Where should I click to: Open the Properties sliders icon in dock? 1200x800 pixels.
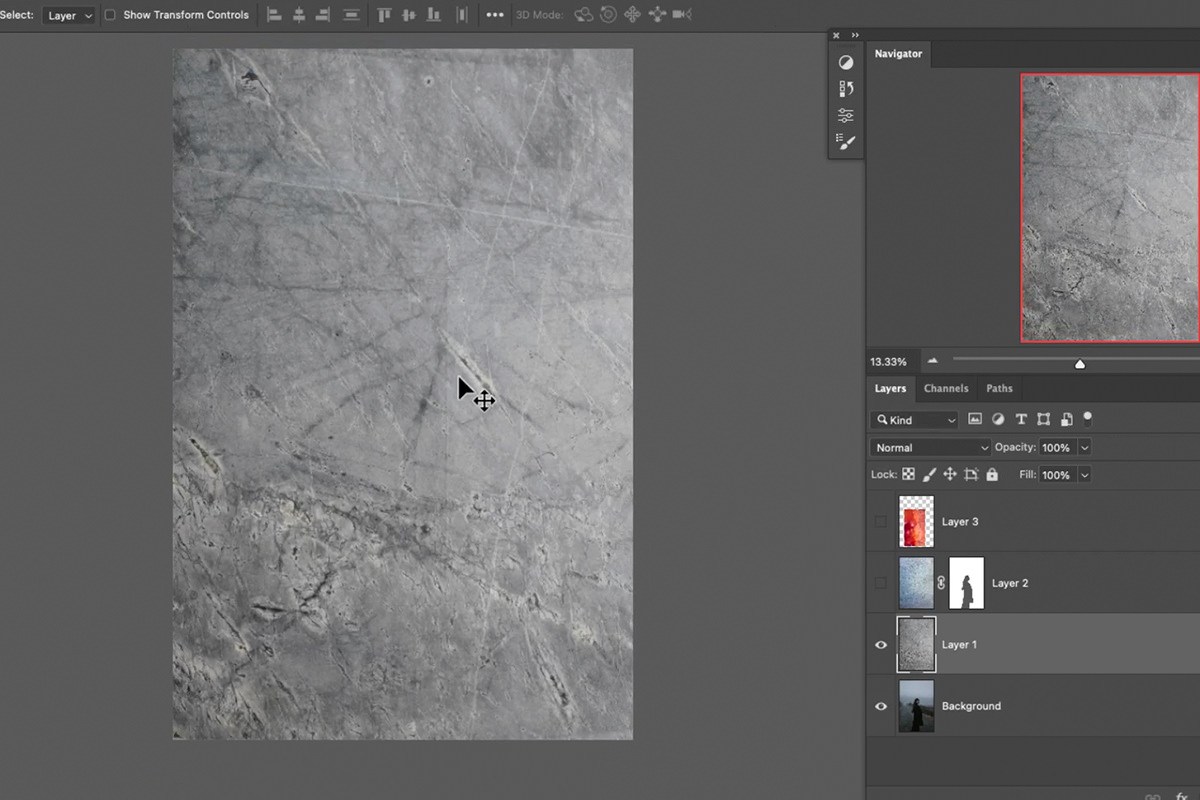point(846,115)
